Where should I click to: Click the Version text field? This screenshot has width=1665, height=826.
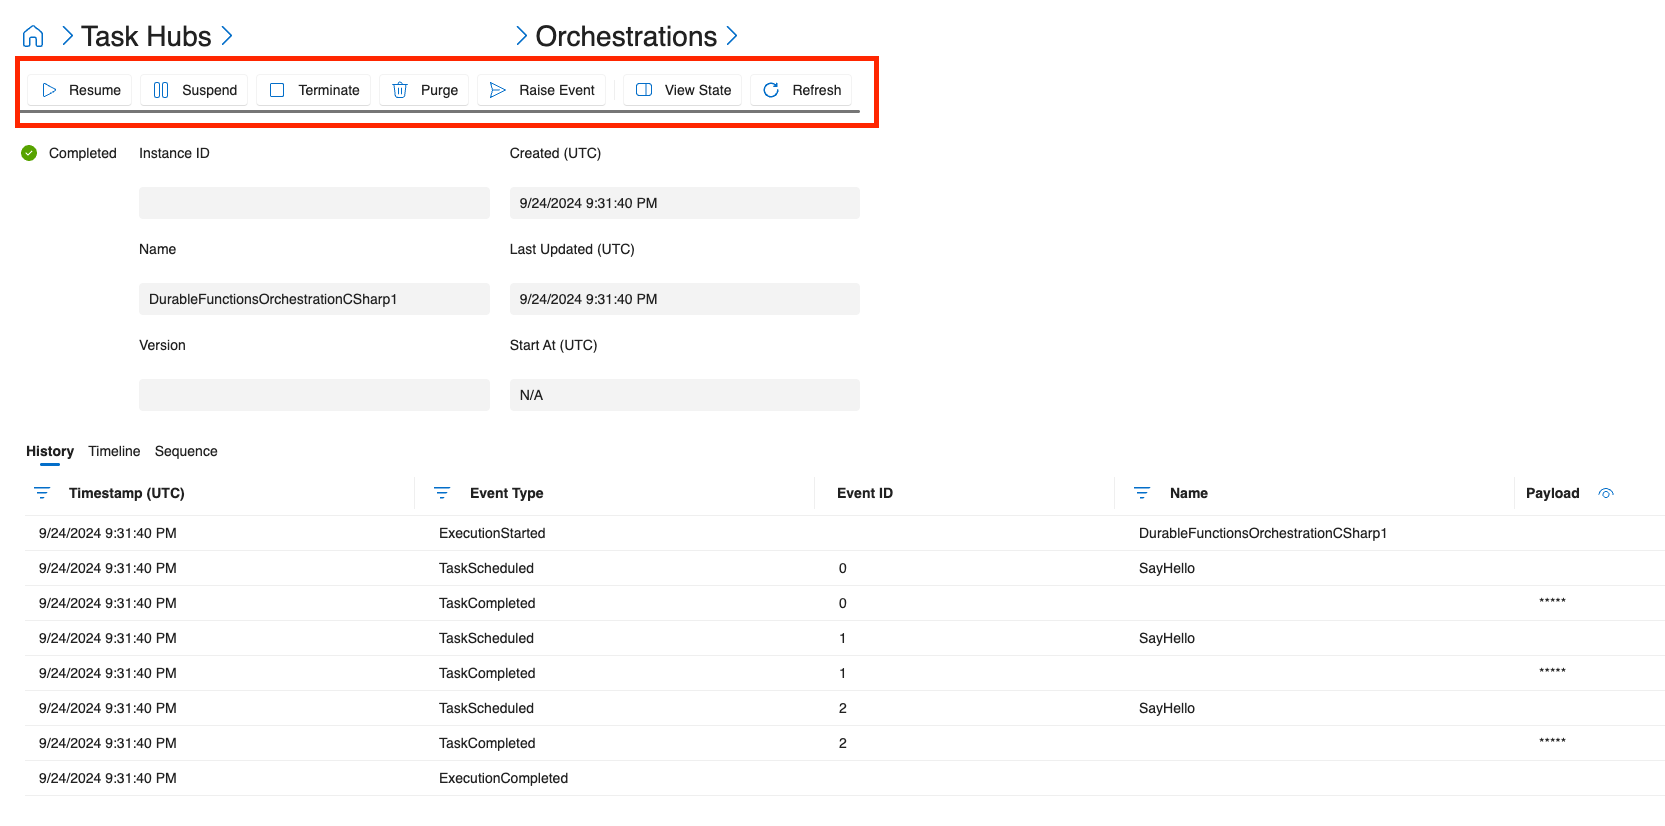314,395
